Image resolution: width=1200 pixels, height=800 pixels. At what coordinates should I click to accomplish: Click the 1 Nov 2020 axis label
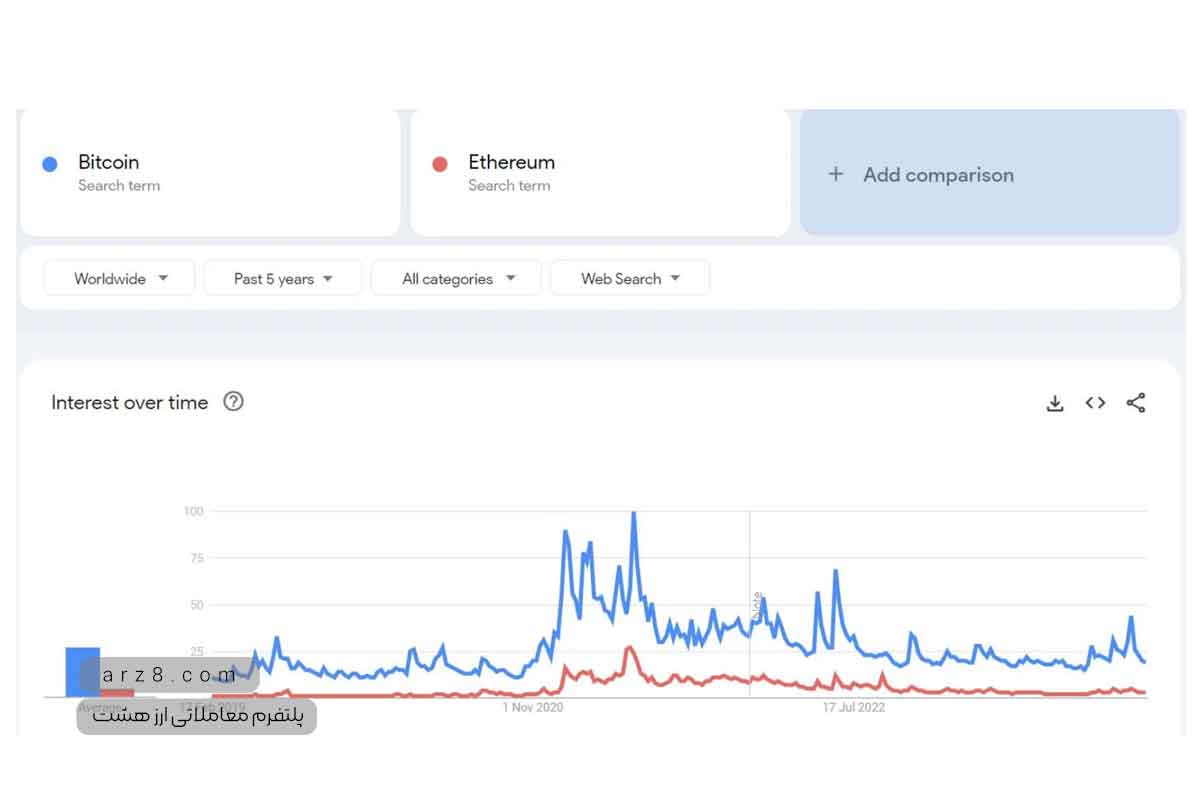pos(533,708)
